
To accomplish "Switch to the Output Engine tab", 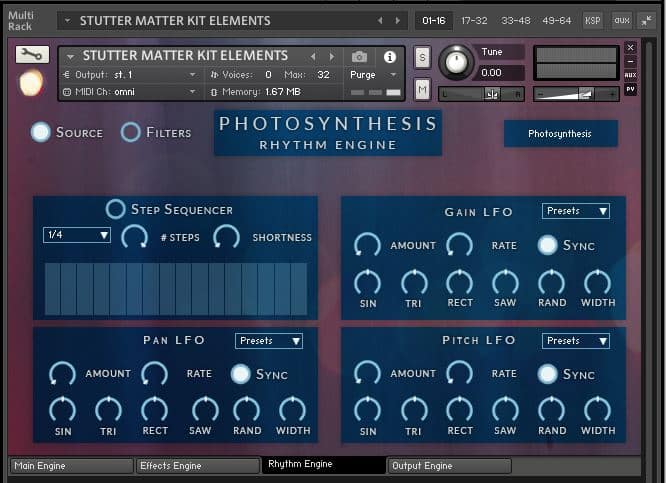I will pos(449,466).
